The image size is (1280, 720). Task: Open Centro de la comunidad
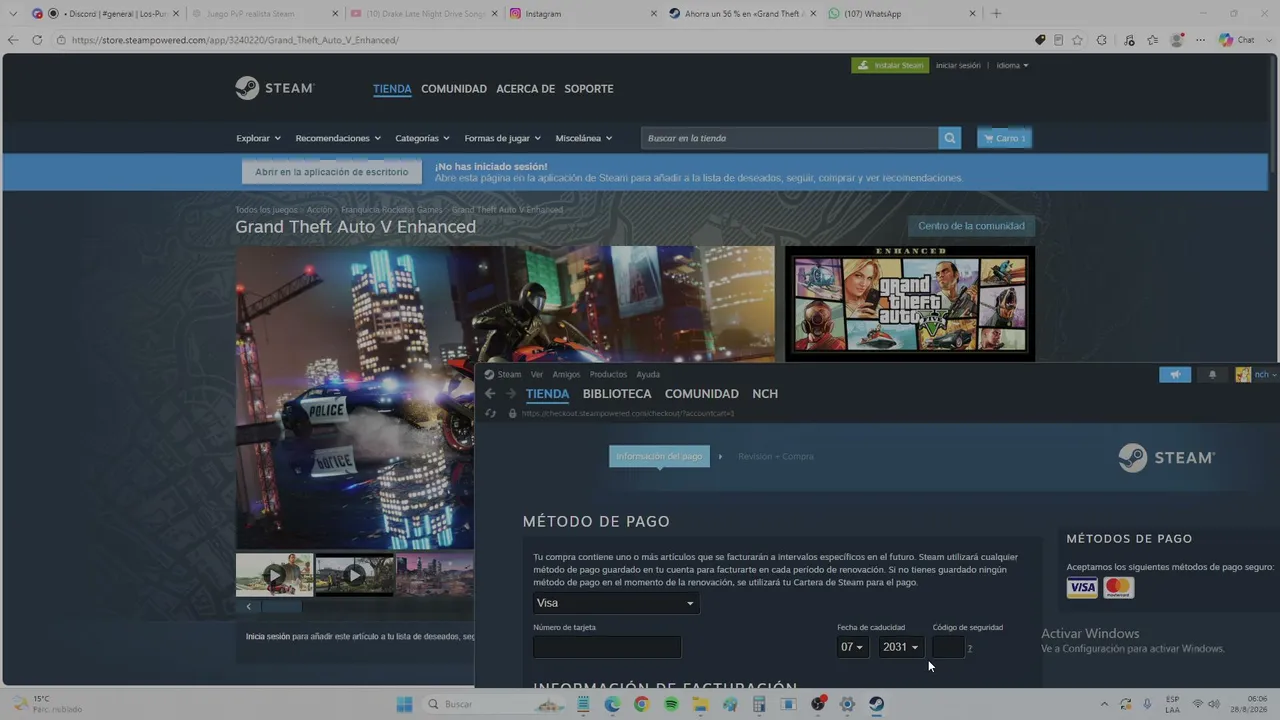tap(971, 226)
